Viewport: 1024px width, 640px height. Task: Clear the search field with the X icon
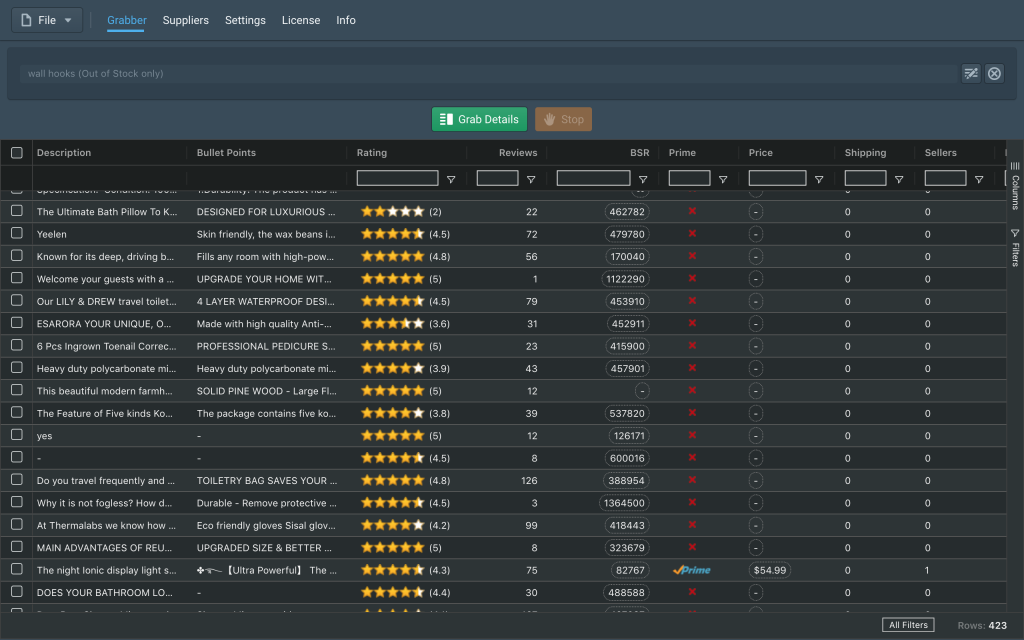point(994,73)
